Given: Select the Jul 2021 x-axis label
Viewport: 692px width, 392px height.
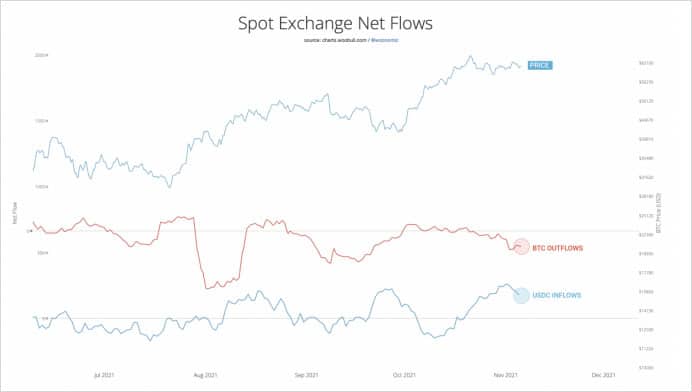Looking at the screenshot, I should click(104, 375).
